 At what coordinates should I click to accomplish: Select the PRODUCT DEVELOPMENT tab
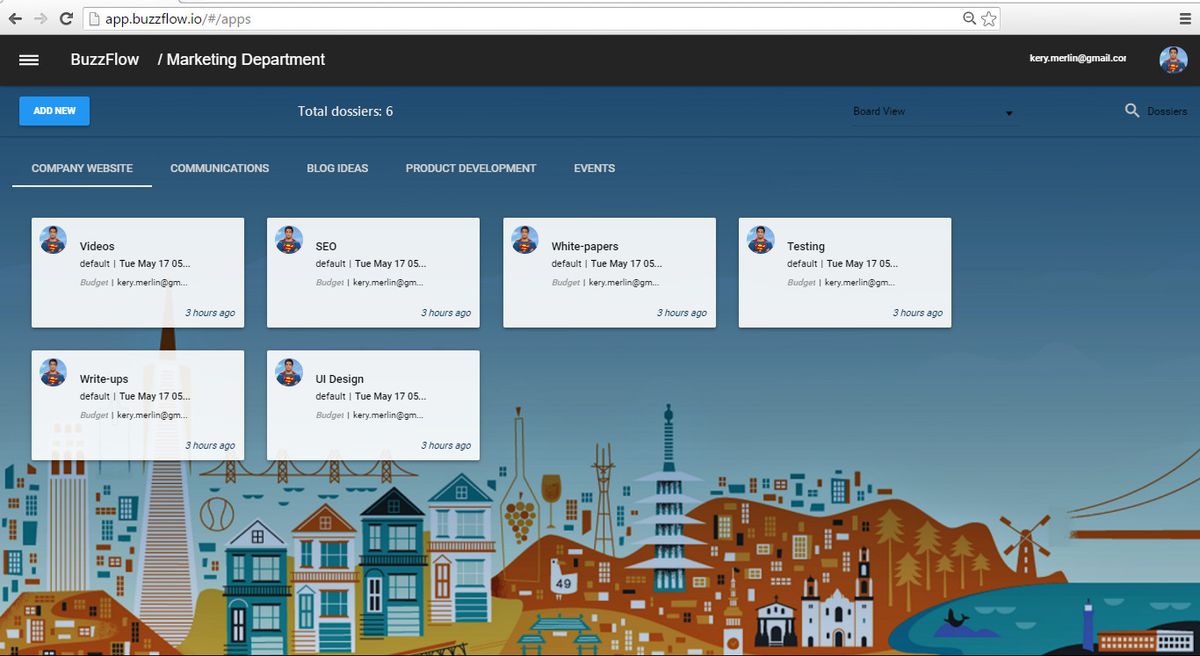pos(470,168)
